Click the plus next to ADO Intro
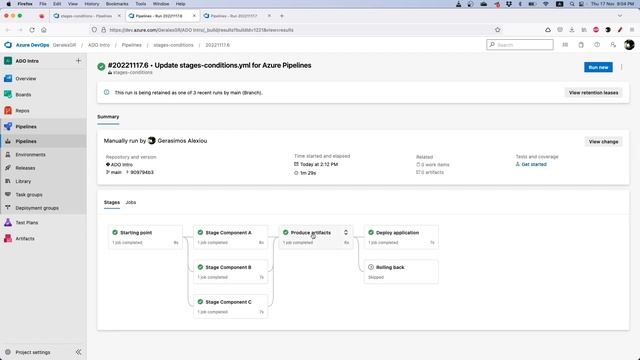 78,61
